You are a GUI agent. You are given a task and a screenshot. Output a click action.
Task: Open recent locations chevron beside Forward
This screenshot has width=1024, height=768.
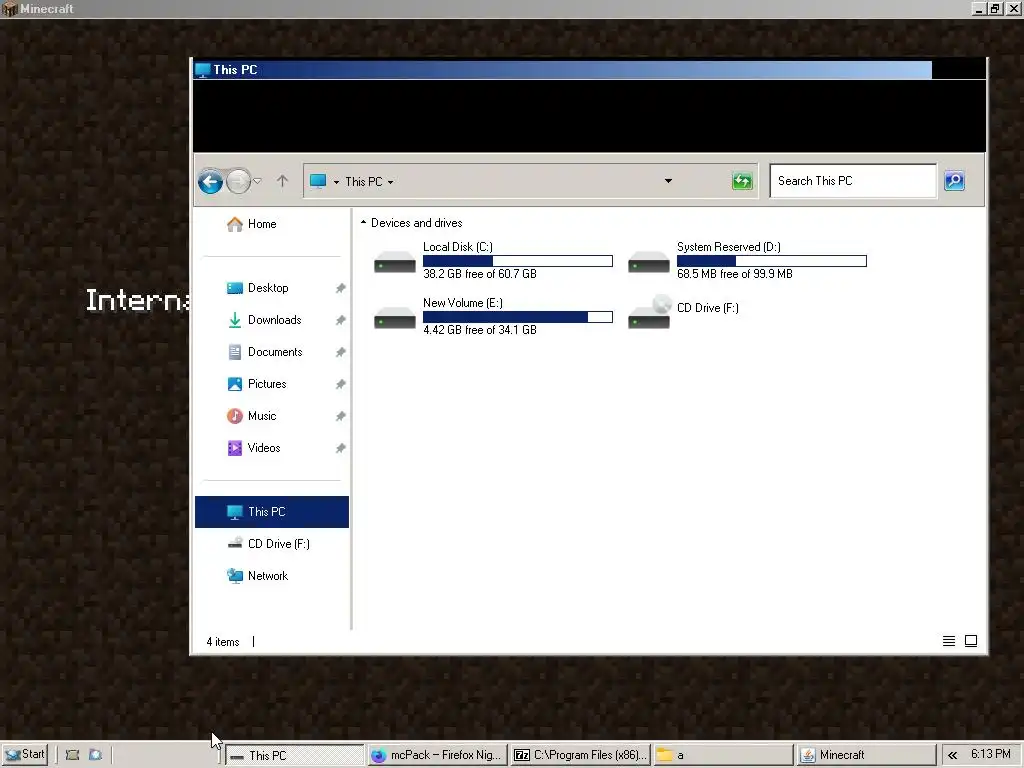tap(257, 181)
